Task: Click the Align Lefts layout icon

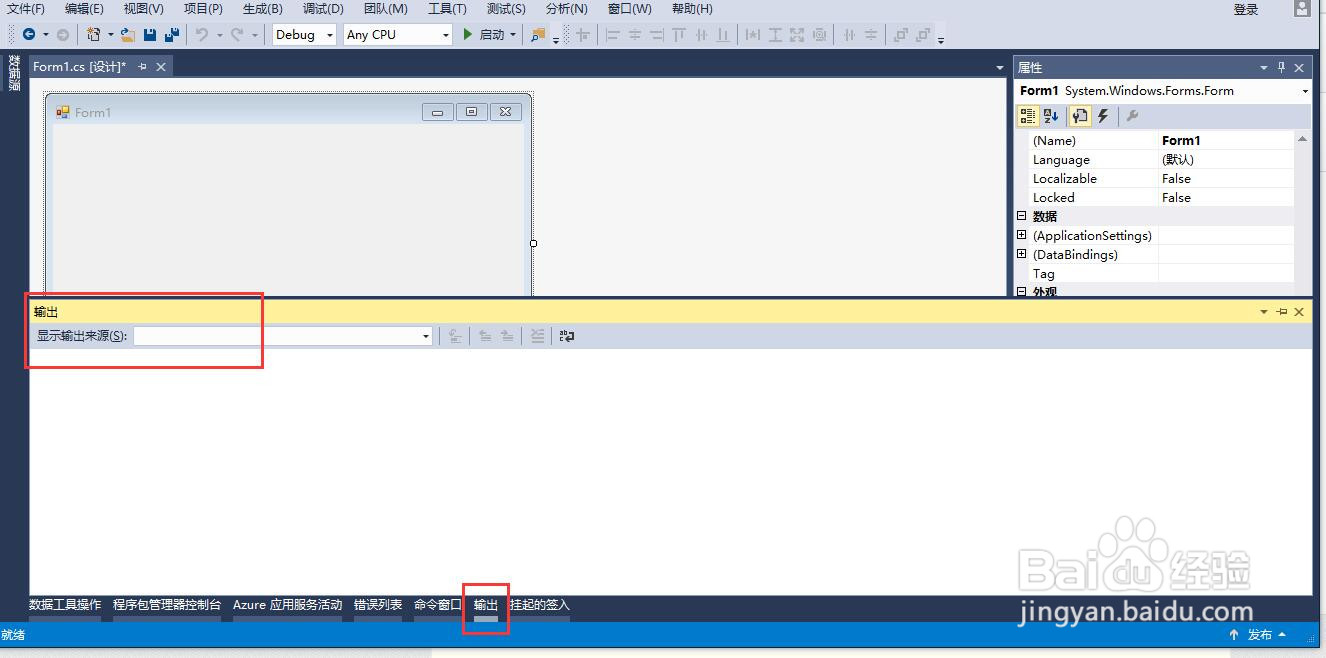Action: click(x=613, y=34)
